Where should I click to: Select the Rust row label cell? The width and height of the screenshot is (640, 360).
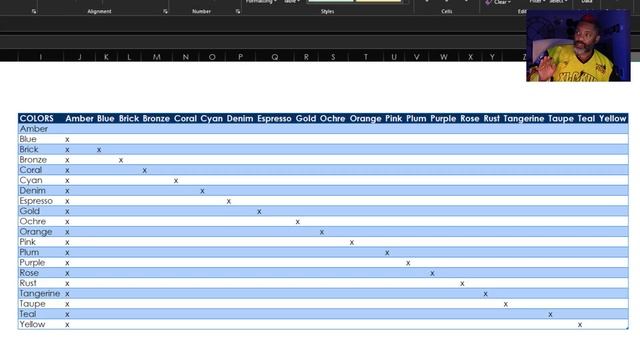pyautogui.click(x=41, y=283)
